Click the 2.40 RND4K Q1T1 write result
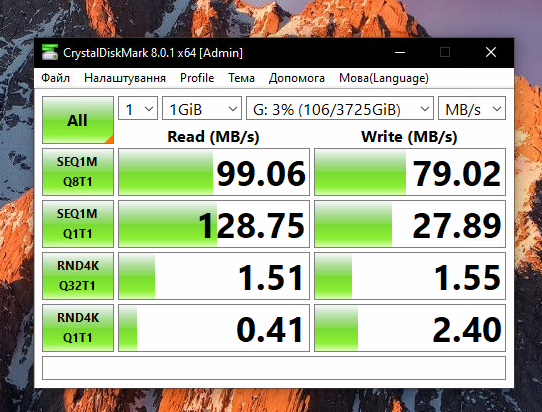542x412 pixels. tap(410, 328)
